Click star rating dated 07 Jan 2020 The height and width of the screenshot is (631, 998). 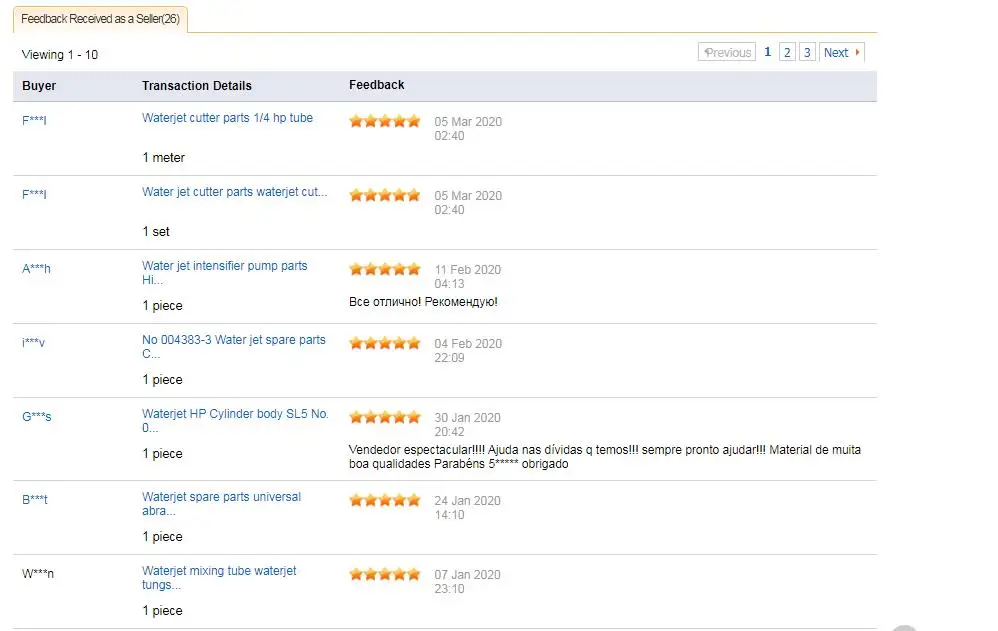pyautogui.click(x=385, y=574)
